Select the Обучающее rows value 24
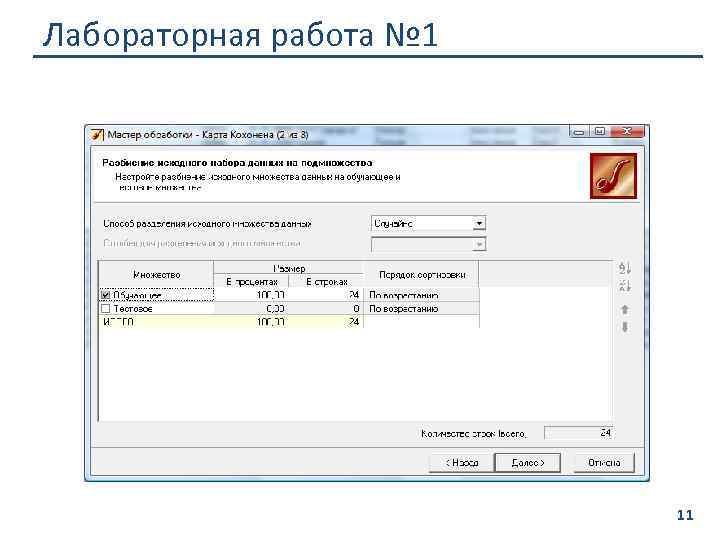This screenshot has height=540, width=720. click(x=354, y=295)
